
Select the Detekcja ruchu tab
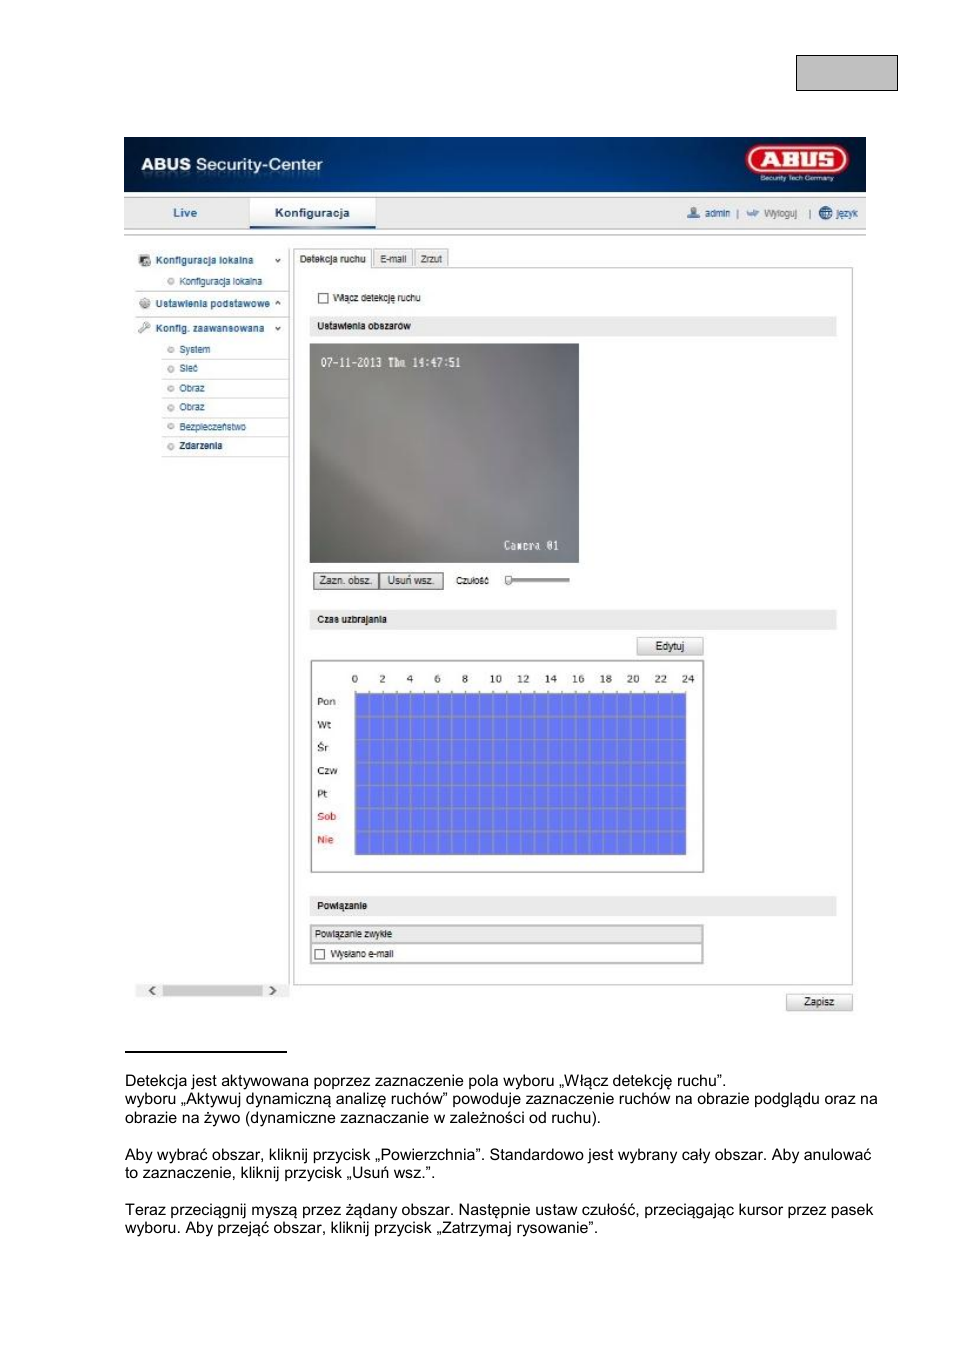(333, 259)
